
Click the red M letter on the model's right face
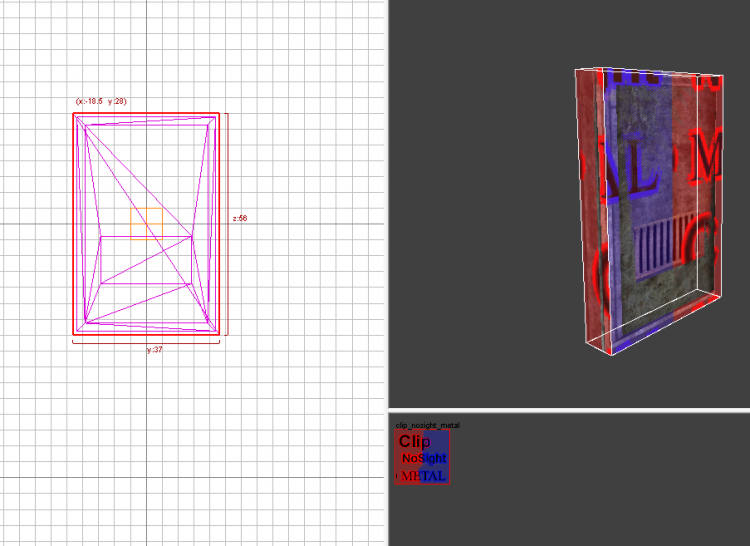pos(708,158)
